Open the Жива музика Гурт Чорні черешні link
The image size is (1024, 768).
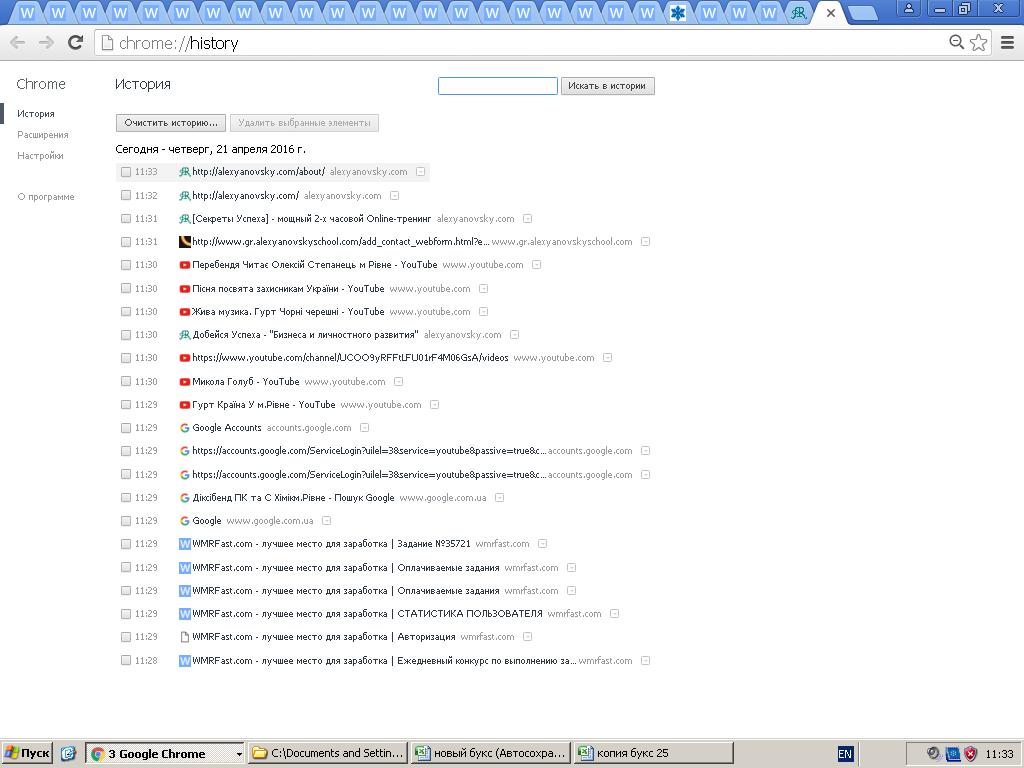click(288, 312)
